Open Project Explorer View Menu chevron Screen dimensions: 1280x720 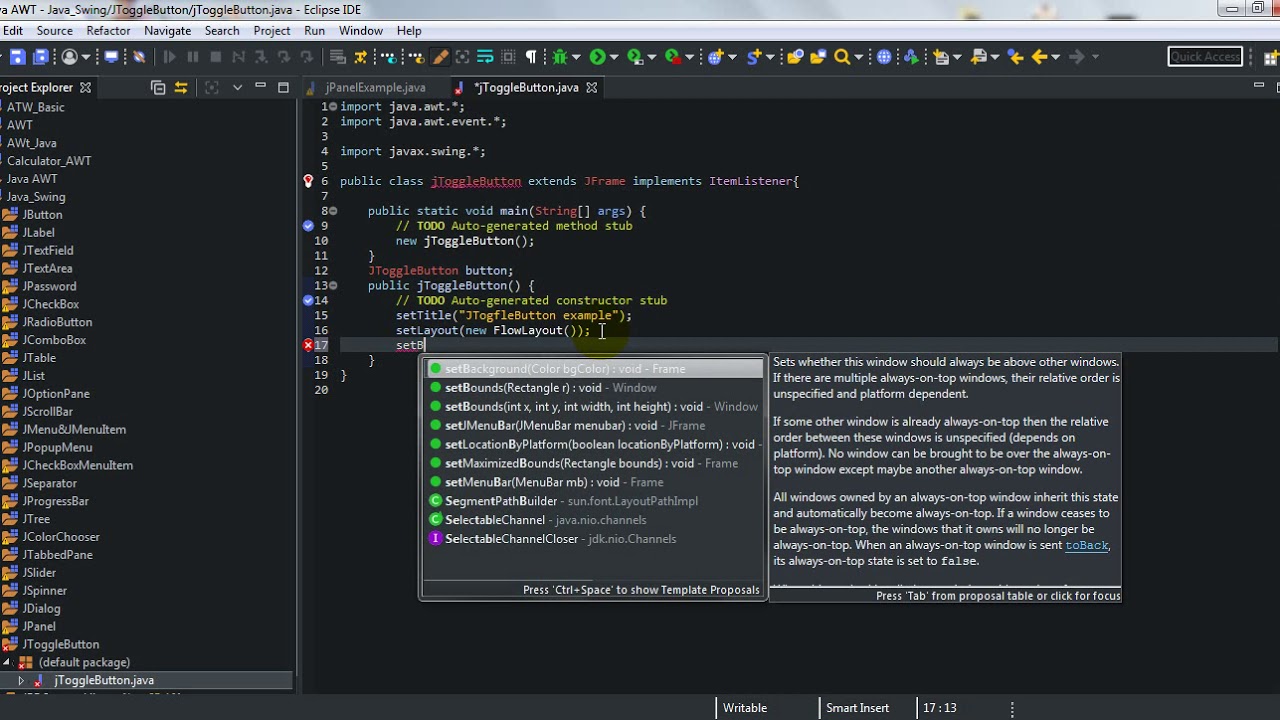(x=237, y=88)
